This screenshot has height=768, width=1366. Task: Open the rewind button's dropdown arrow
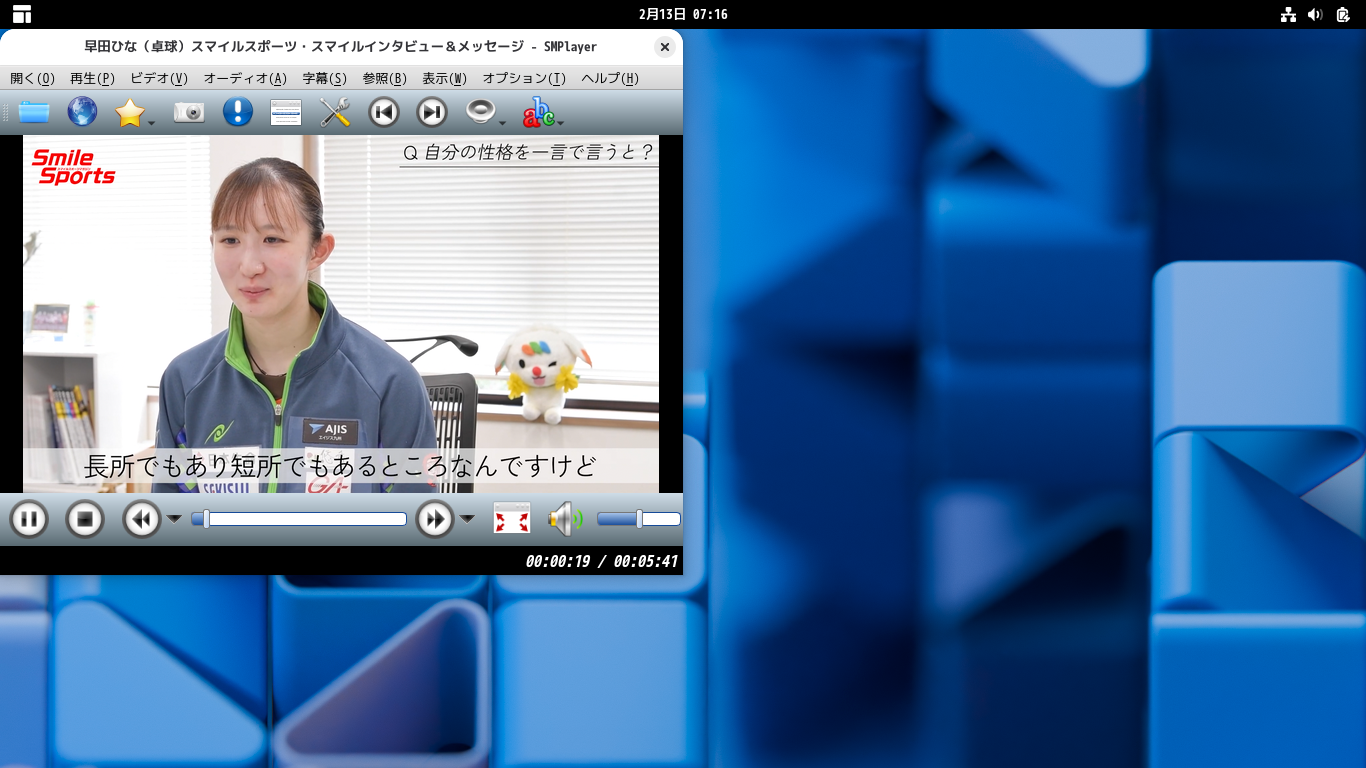tap(174, 519)
